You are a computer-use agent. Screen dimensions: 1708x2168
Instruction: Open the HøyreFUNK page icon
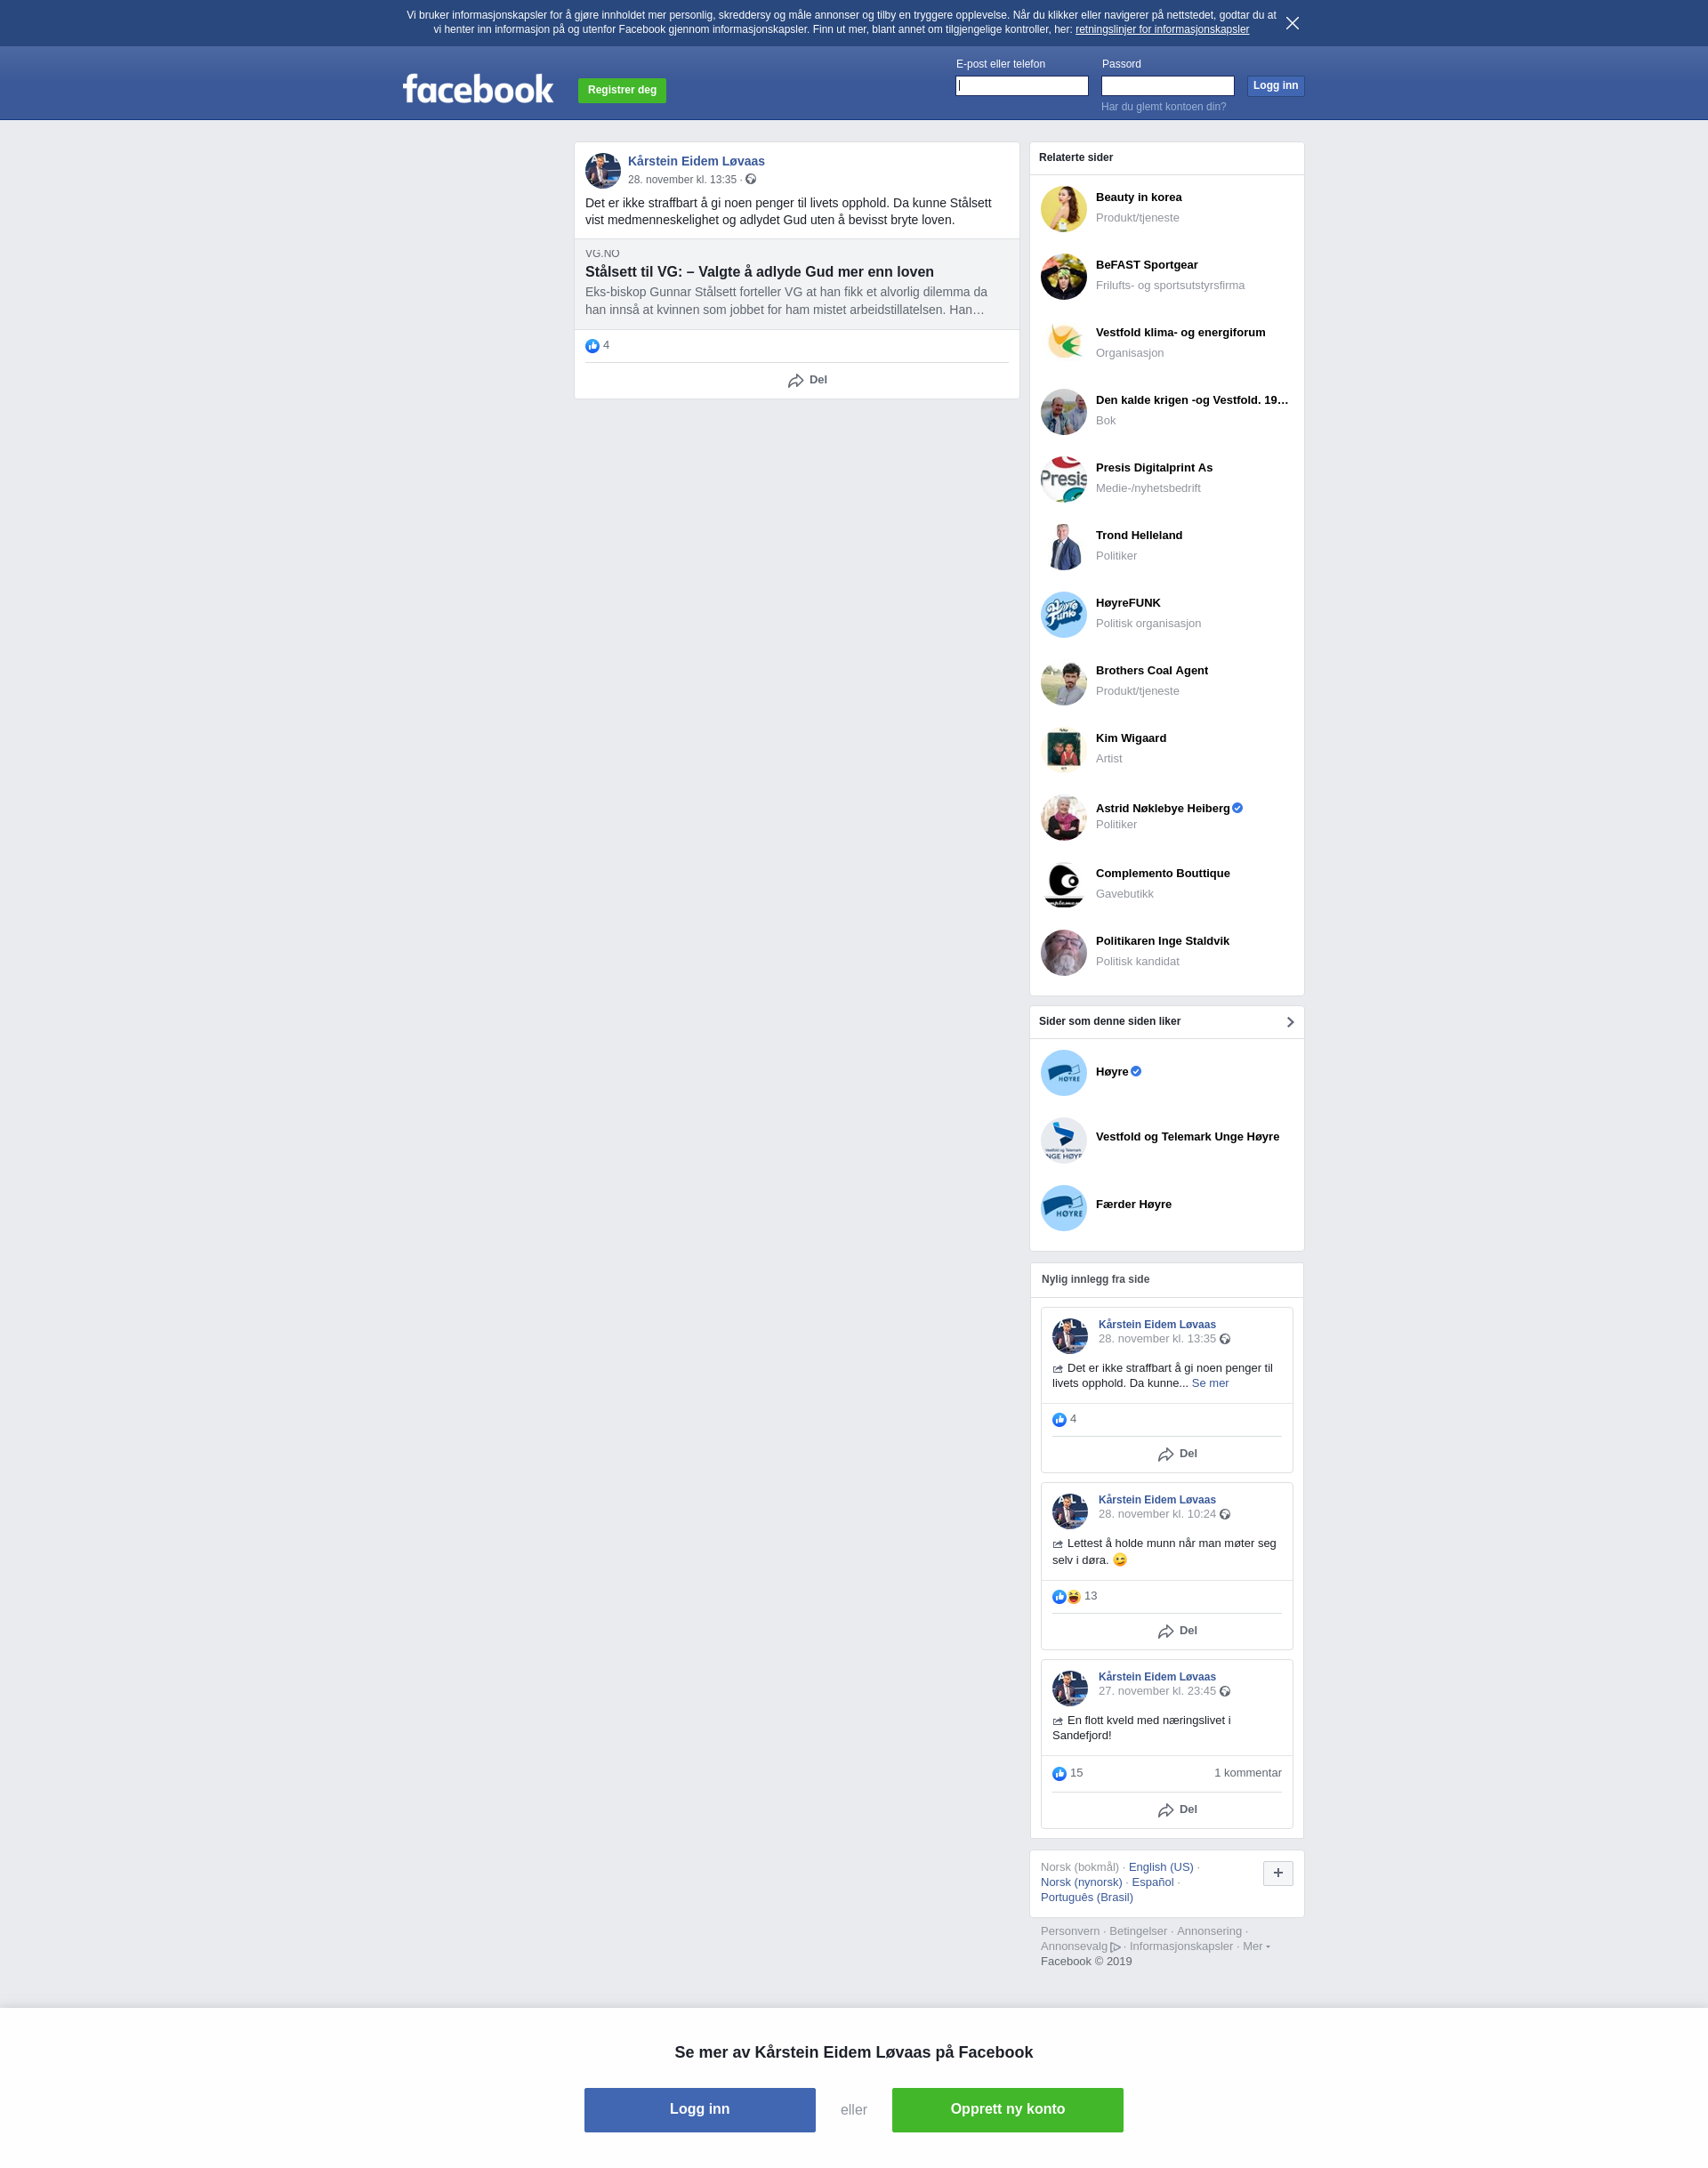1063,615
